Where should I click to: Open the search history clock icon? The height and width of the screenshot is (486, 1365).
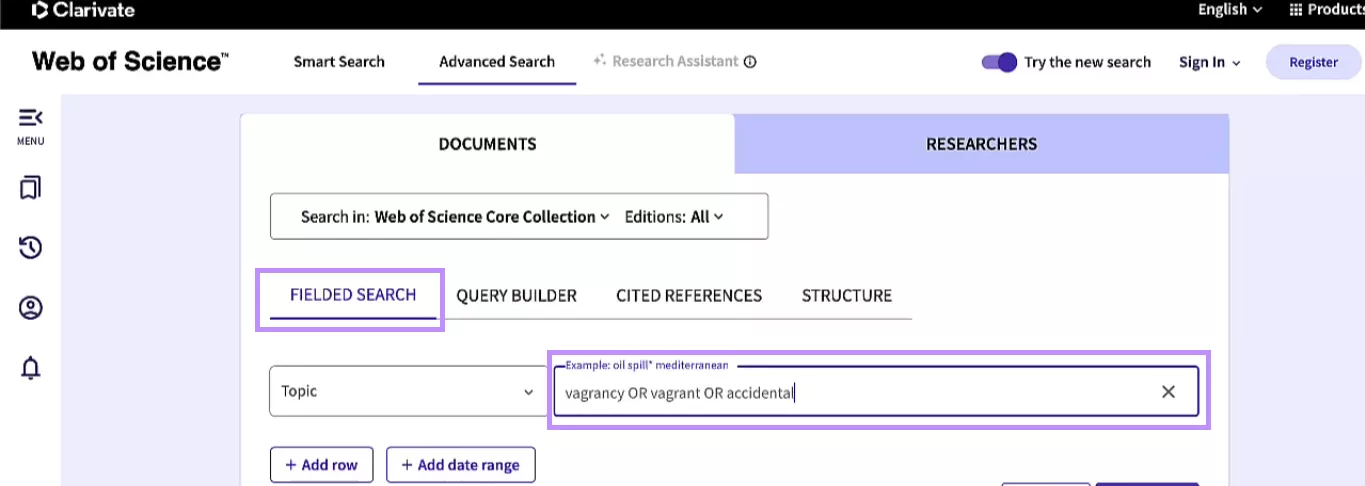(x=30, y=247)
